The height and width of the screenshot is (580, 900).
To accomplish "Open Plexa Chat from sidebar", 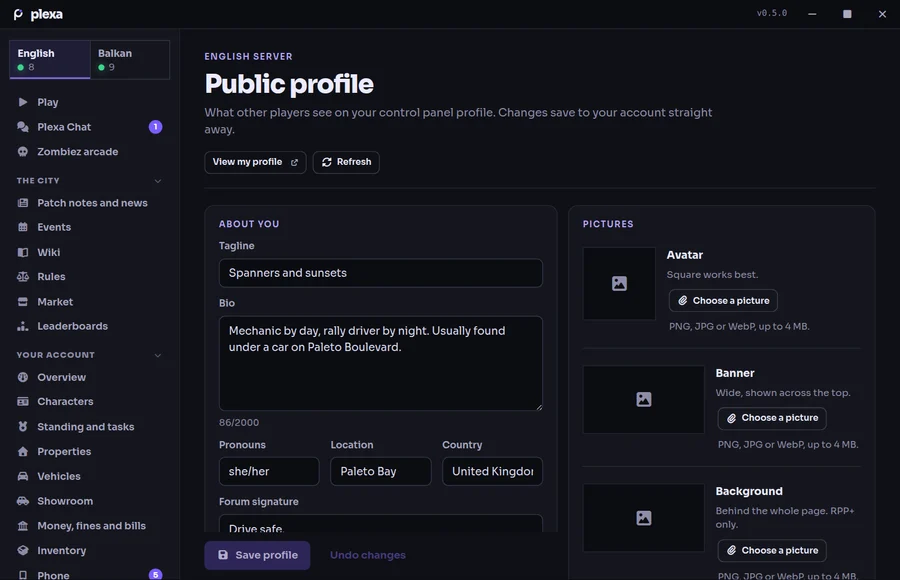I will (90, 127).
